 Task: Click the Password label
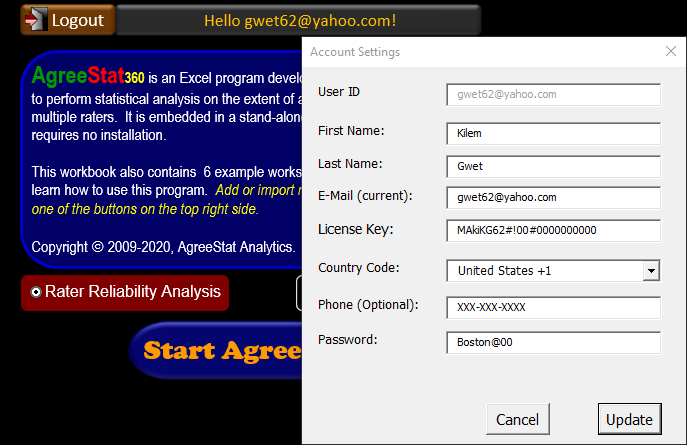(347, 339)
